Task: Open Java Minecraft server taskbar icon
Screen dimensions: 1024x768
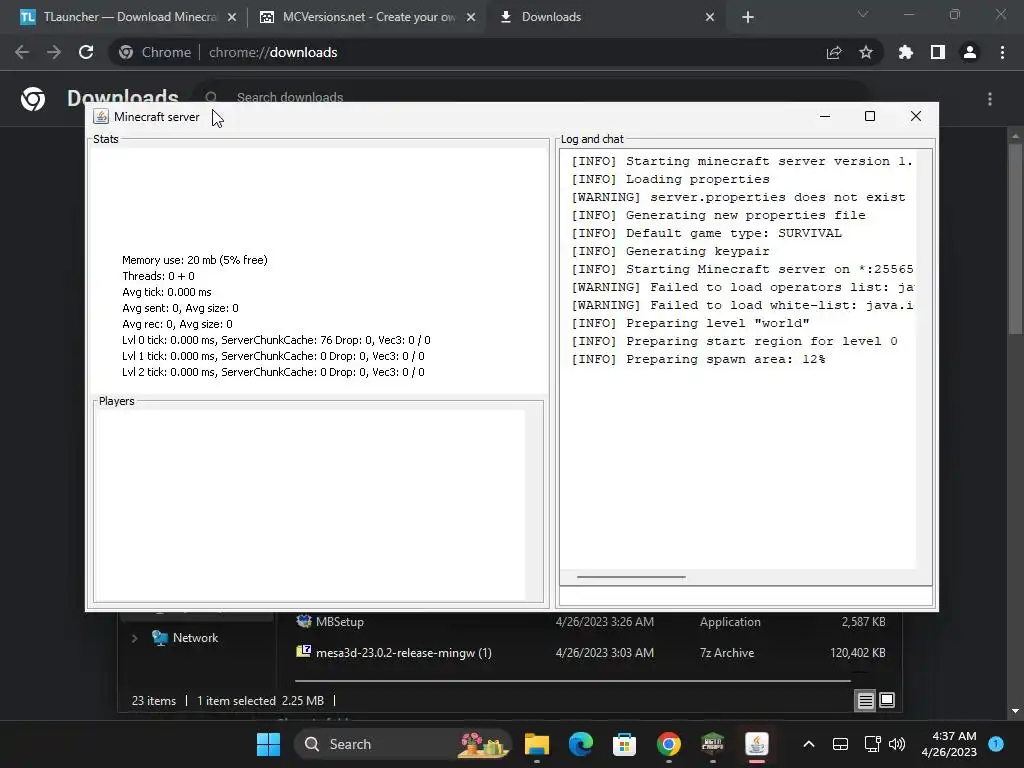Action: pos(756,744)
